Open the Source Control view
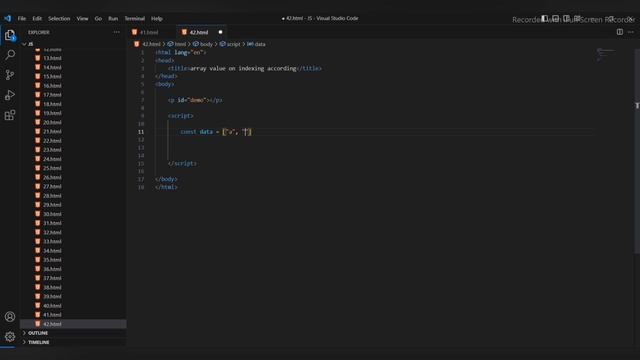The height and width of the screenshot is (360, 640). [10, 75]
